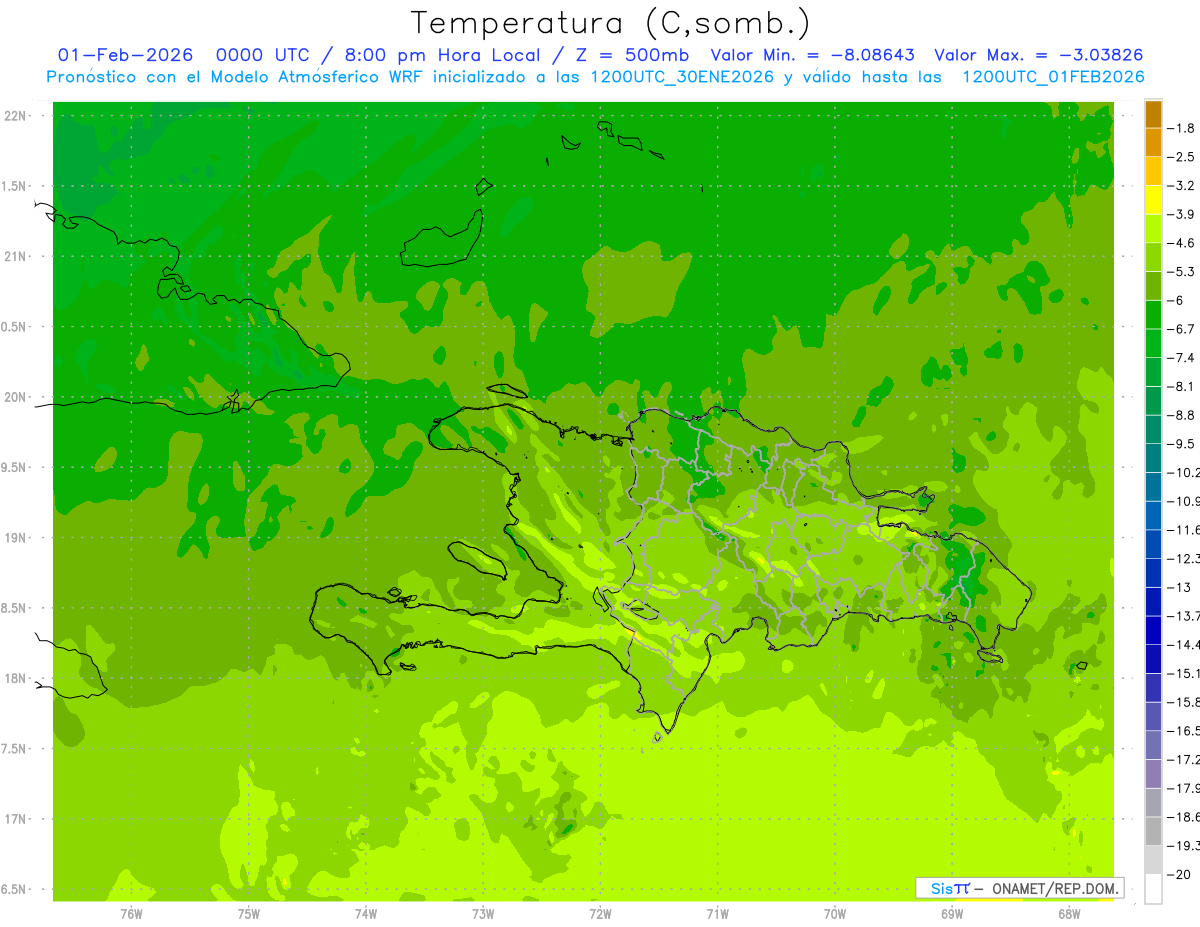Click the '76W' longitude label
This screenshot has width=1200, height=927.
[131, 913]
